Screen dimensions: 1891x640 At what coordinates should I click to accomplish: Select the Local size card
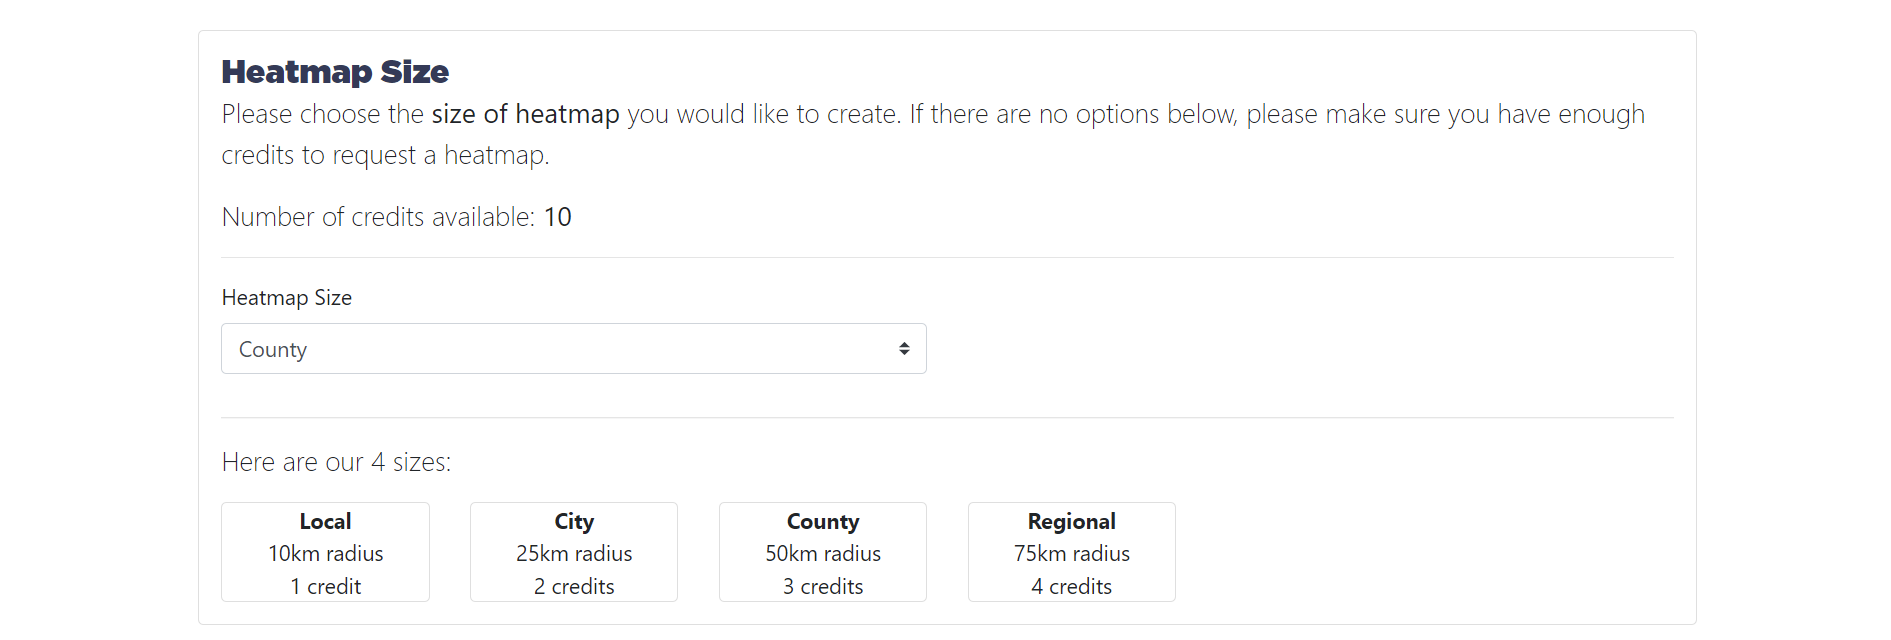tap(325, 552)
